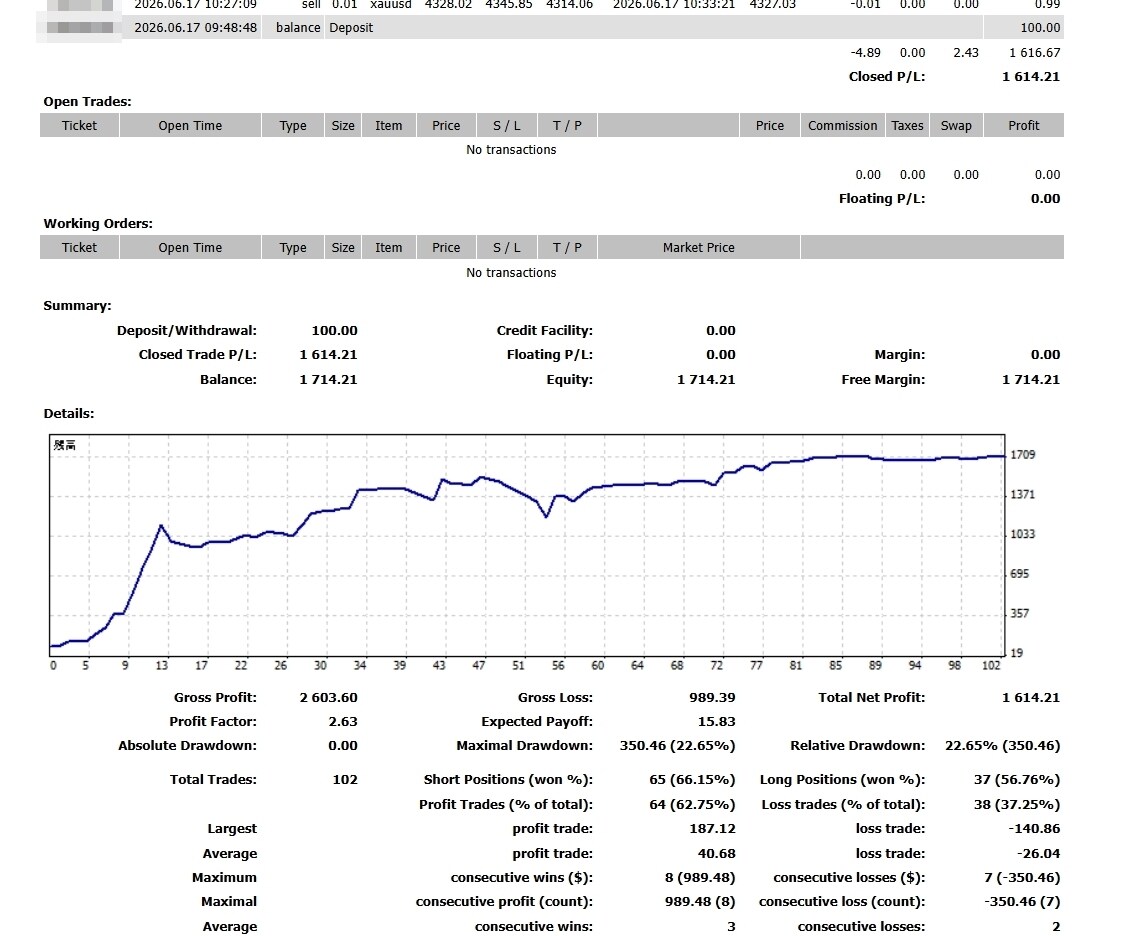The image size is (1142, 936).
Task: Click the 'Closed P/L:' label above Open Trades
Action: pos(887,76)
